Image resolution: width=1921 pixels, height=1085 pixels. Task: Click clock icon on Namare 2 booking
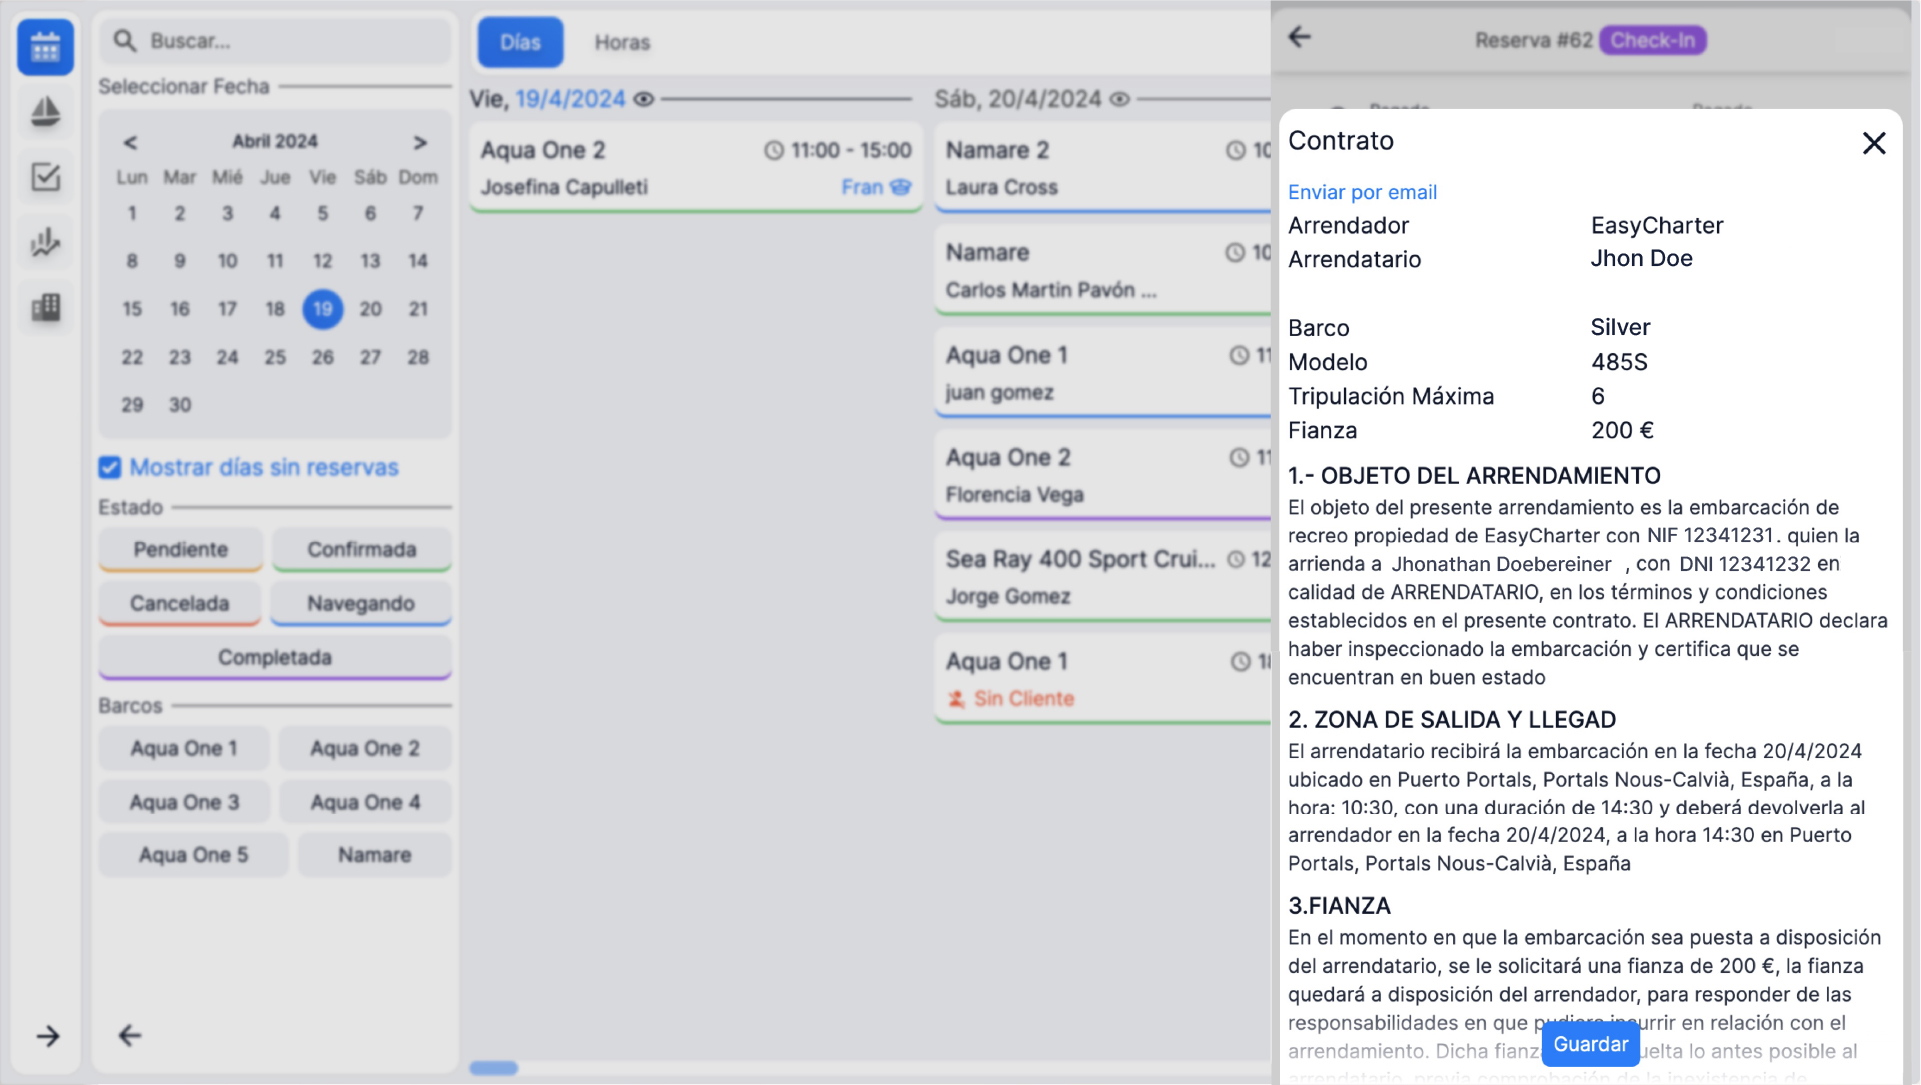1236,150
